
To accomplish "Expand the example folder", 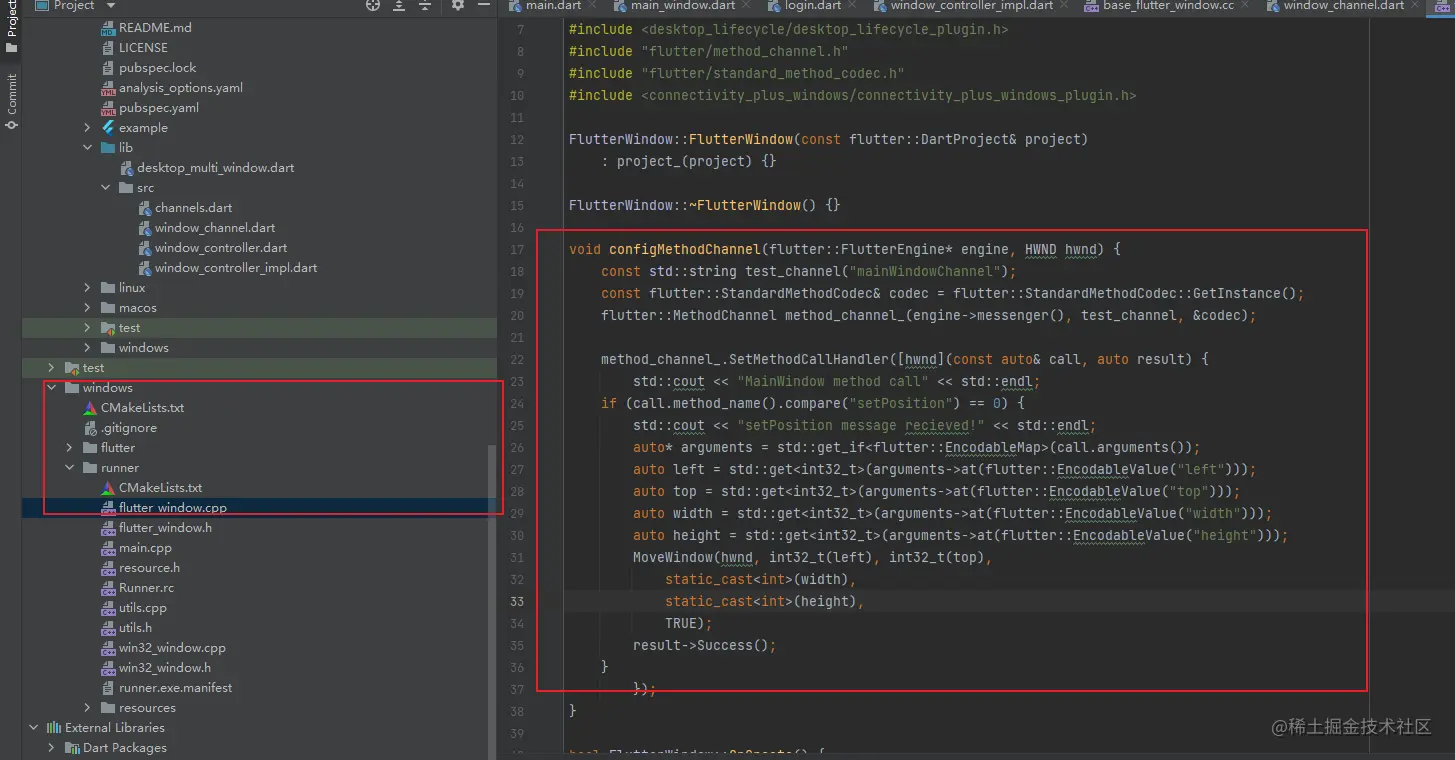I will (x=88, y=128).
